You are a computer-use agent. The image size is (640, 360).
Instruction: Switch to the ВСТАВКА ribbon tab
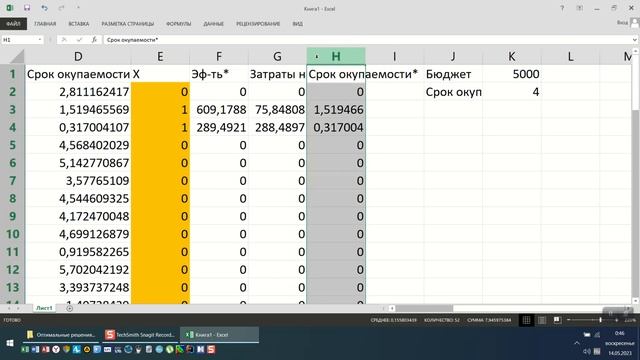coord(79,24)
